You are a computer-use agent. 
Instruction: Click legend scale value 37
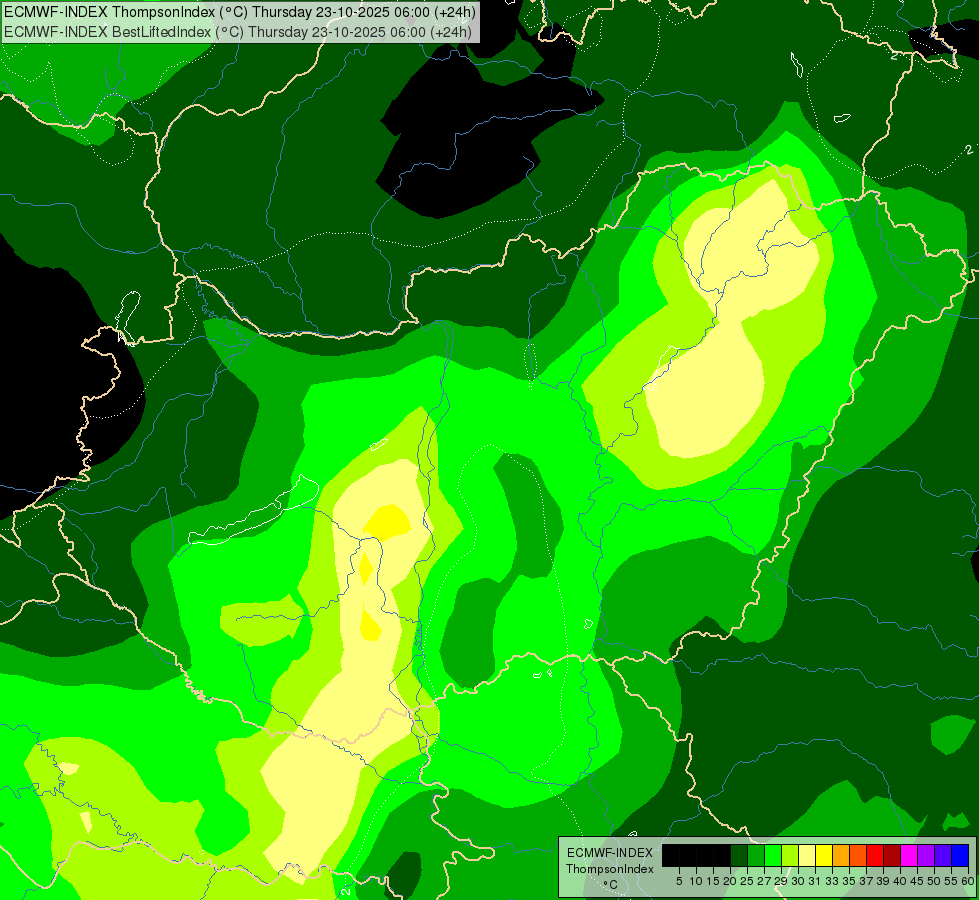tap(867, 881)
